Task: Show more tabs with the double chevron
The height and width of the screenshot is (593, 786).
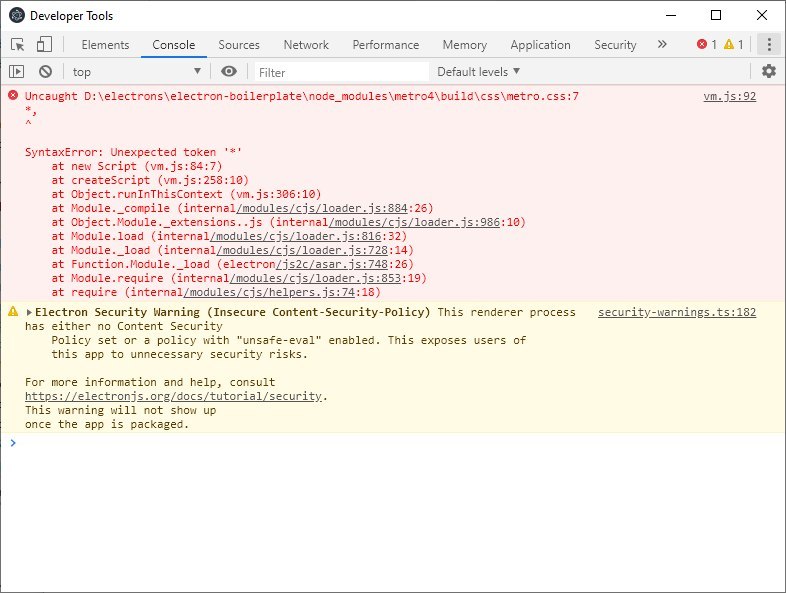Action: click(x=662, y=44)
